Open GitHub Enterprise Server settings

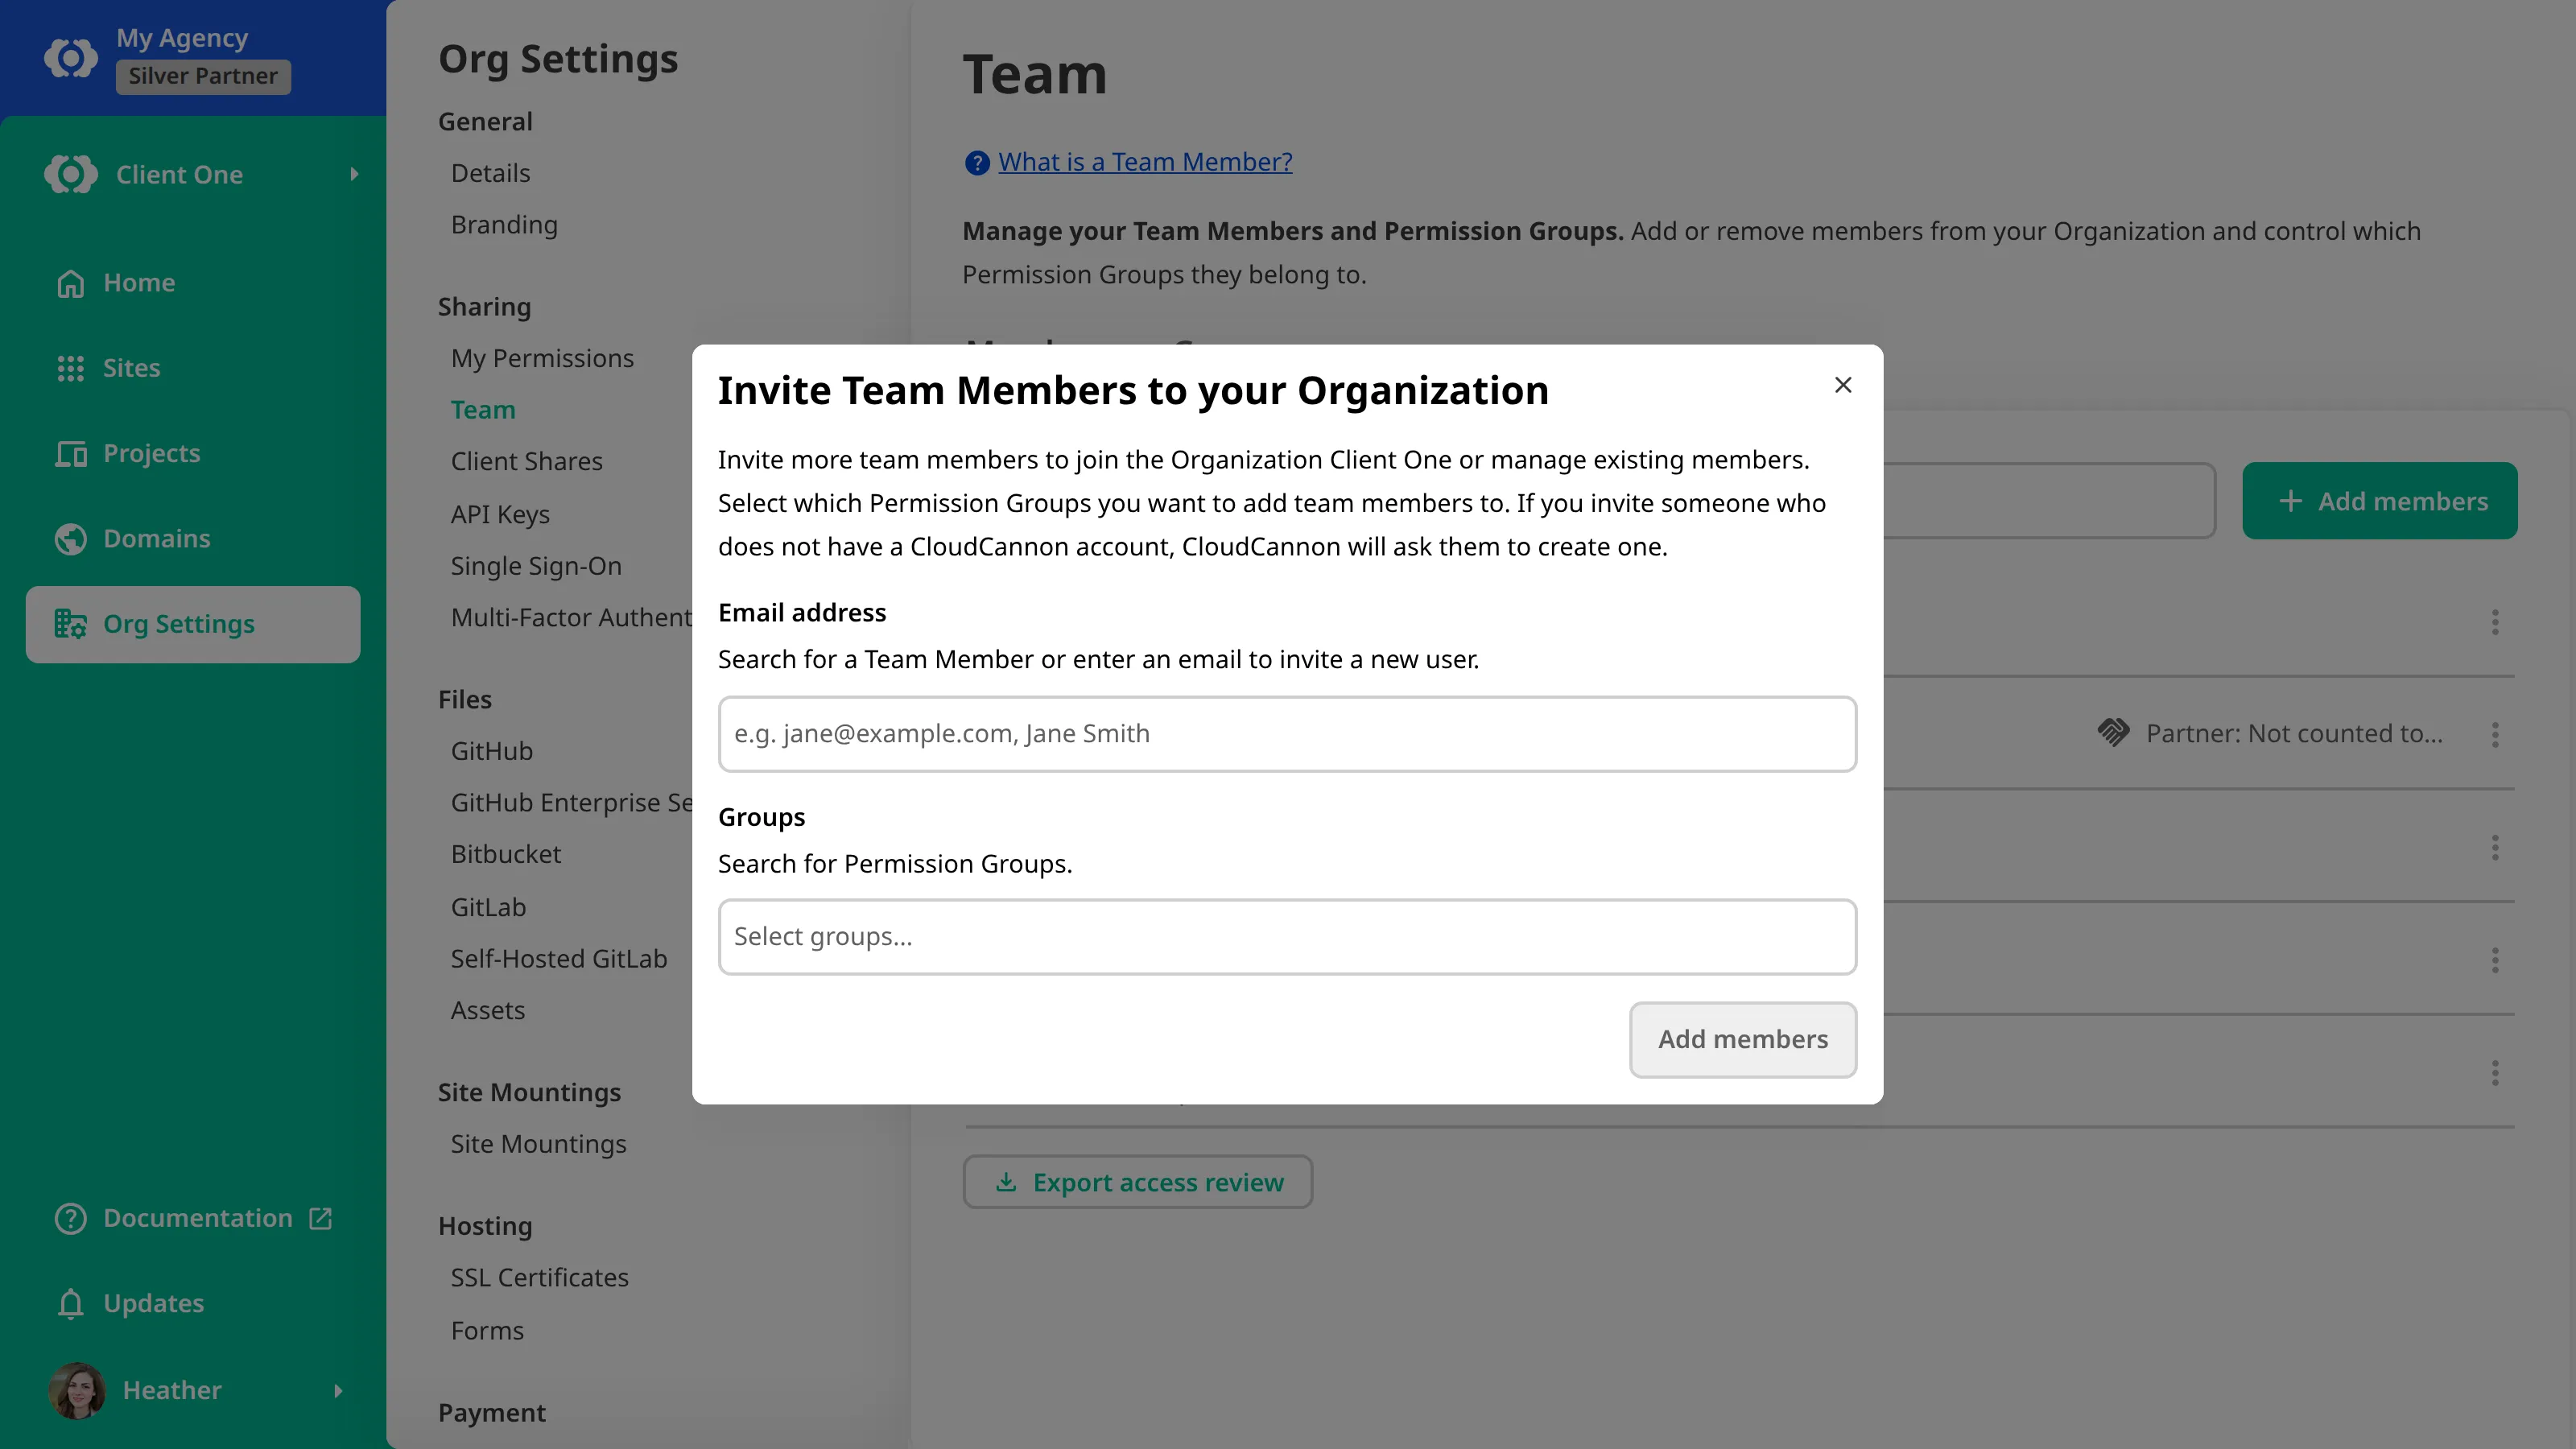click(571, 802)
